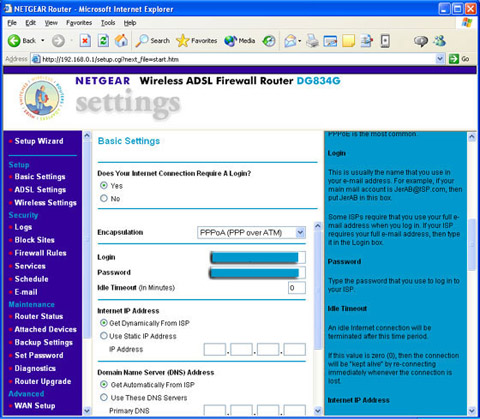
Task: Click the Print icon in the toolbar
Action: (312, 41)
